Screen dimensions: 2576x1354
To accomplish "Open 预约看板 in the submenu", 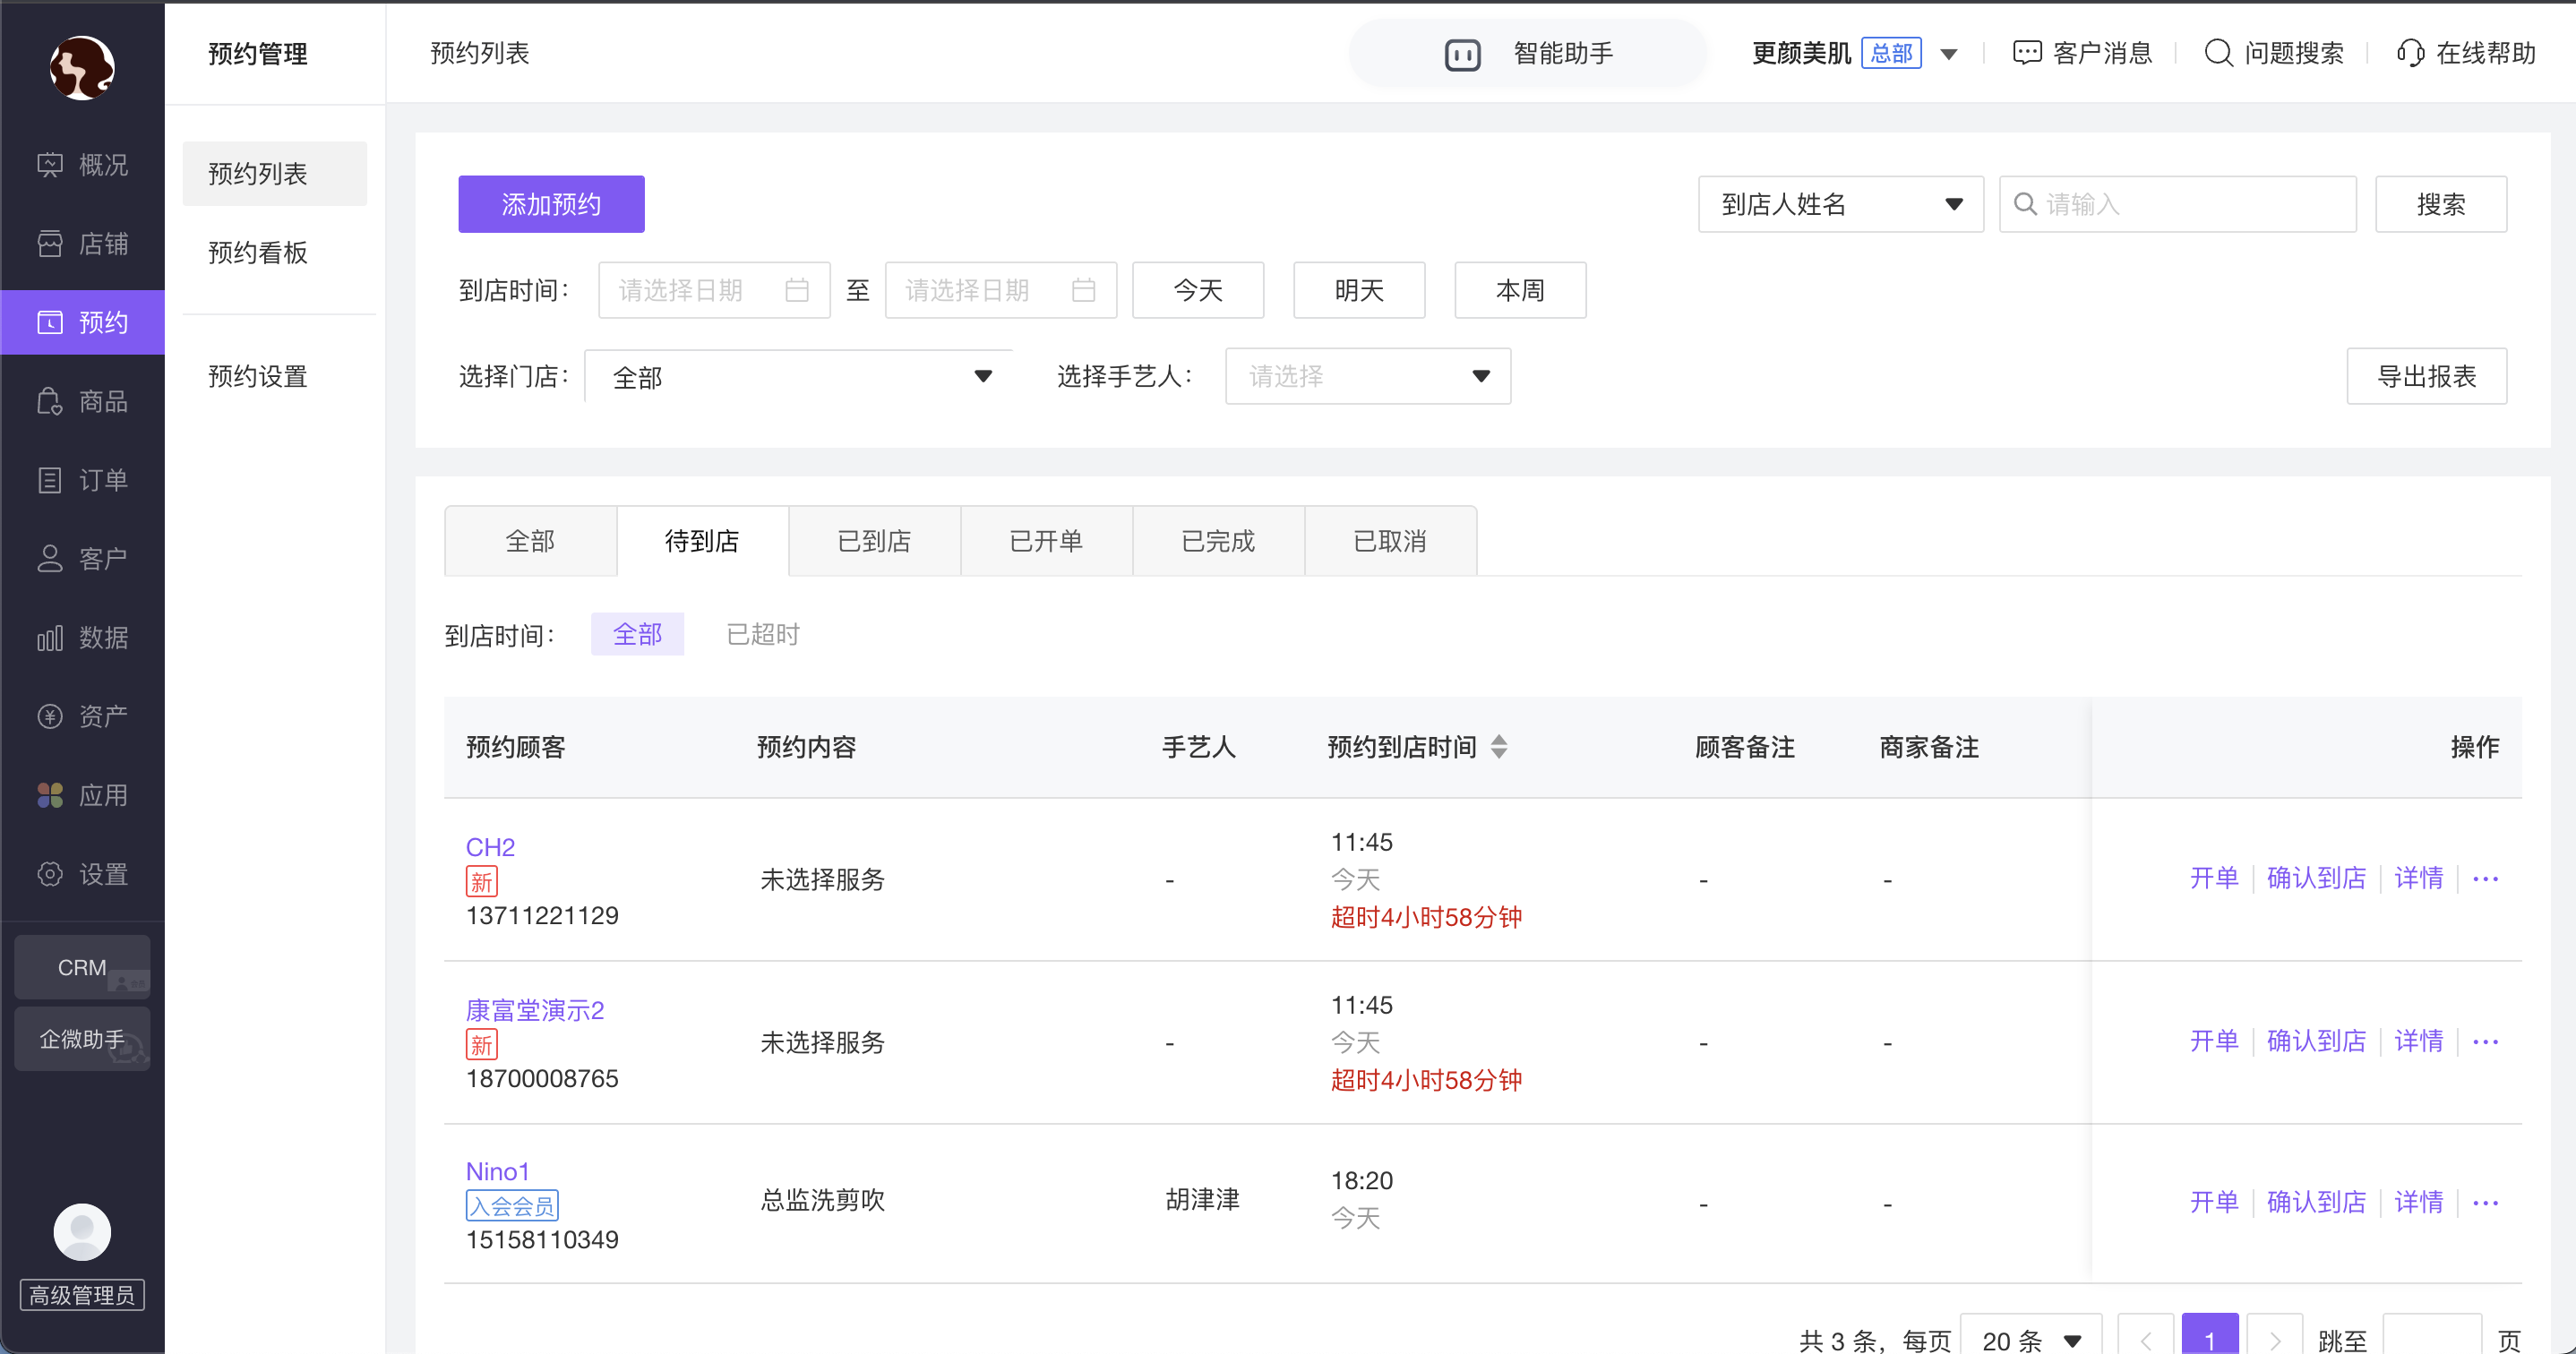I will (x=257, y=253).
